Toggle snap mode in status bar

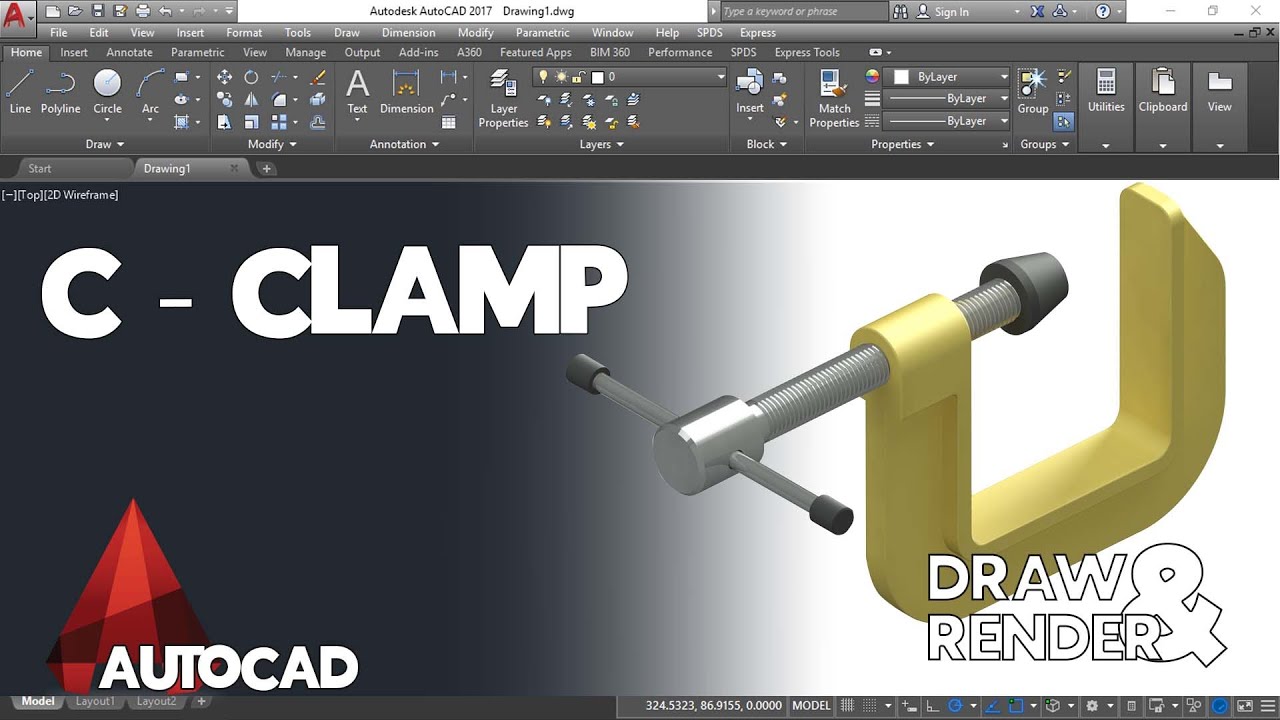coord(870,706)
